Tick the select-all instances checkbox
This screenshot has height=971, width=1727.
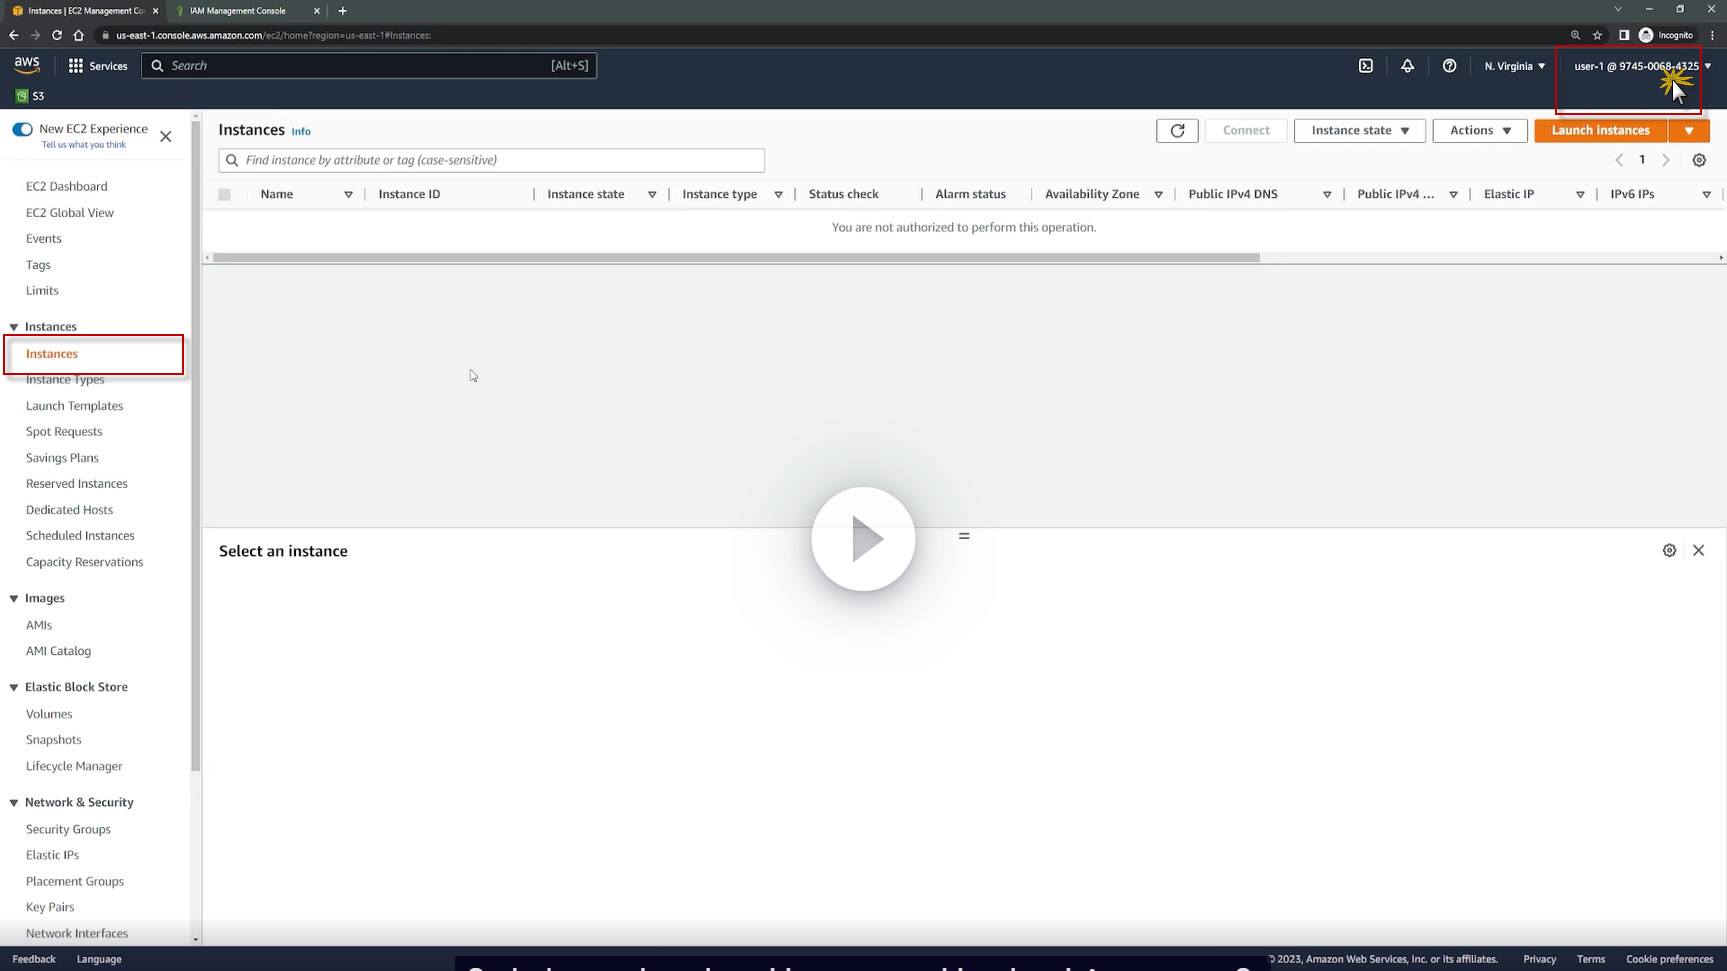coord(224,195)
